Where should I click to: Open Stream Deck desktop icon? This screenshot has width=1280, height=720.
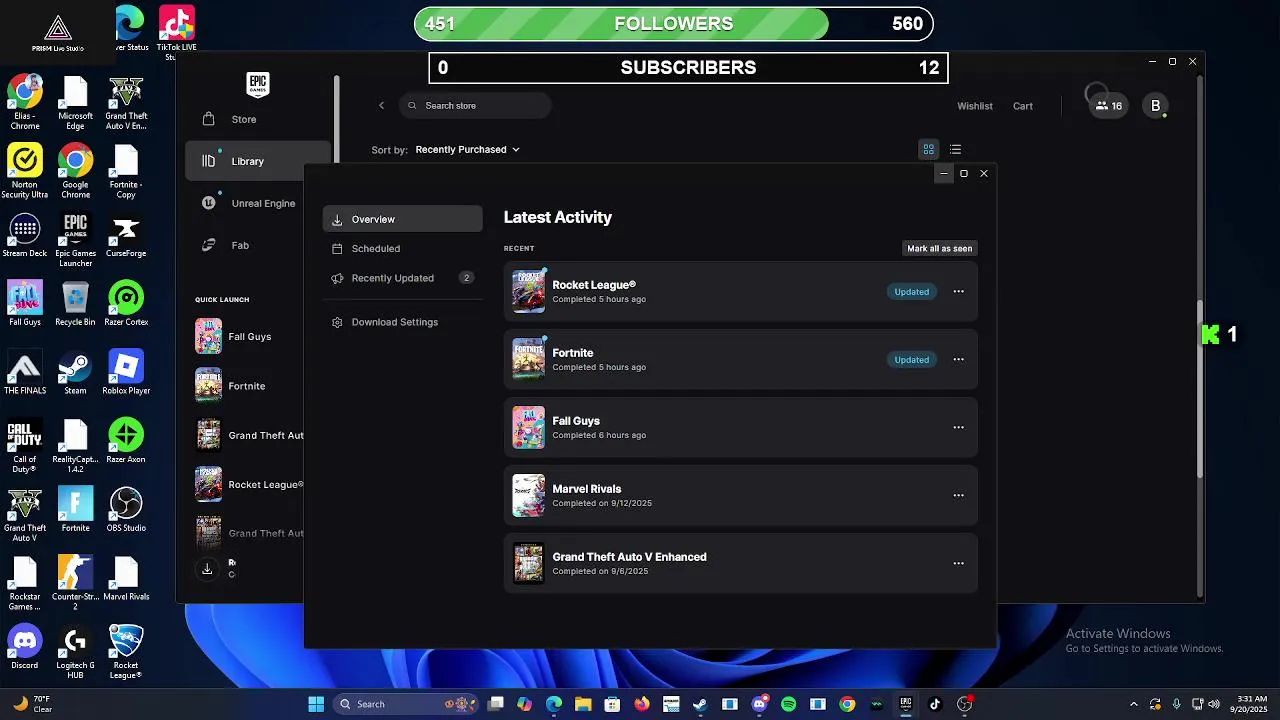[25, 236]
